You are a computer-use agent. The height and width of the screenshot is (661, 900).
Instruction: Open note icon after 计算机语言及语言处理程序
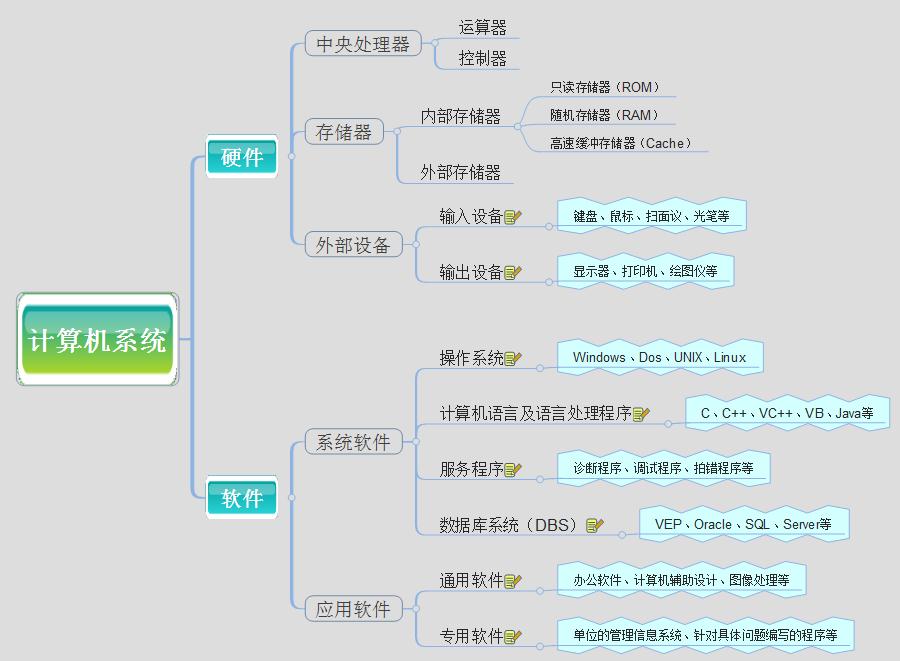pyautogui.click(x=641, y=414)
